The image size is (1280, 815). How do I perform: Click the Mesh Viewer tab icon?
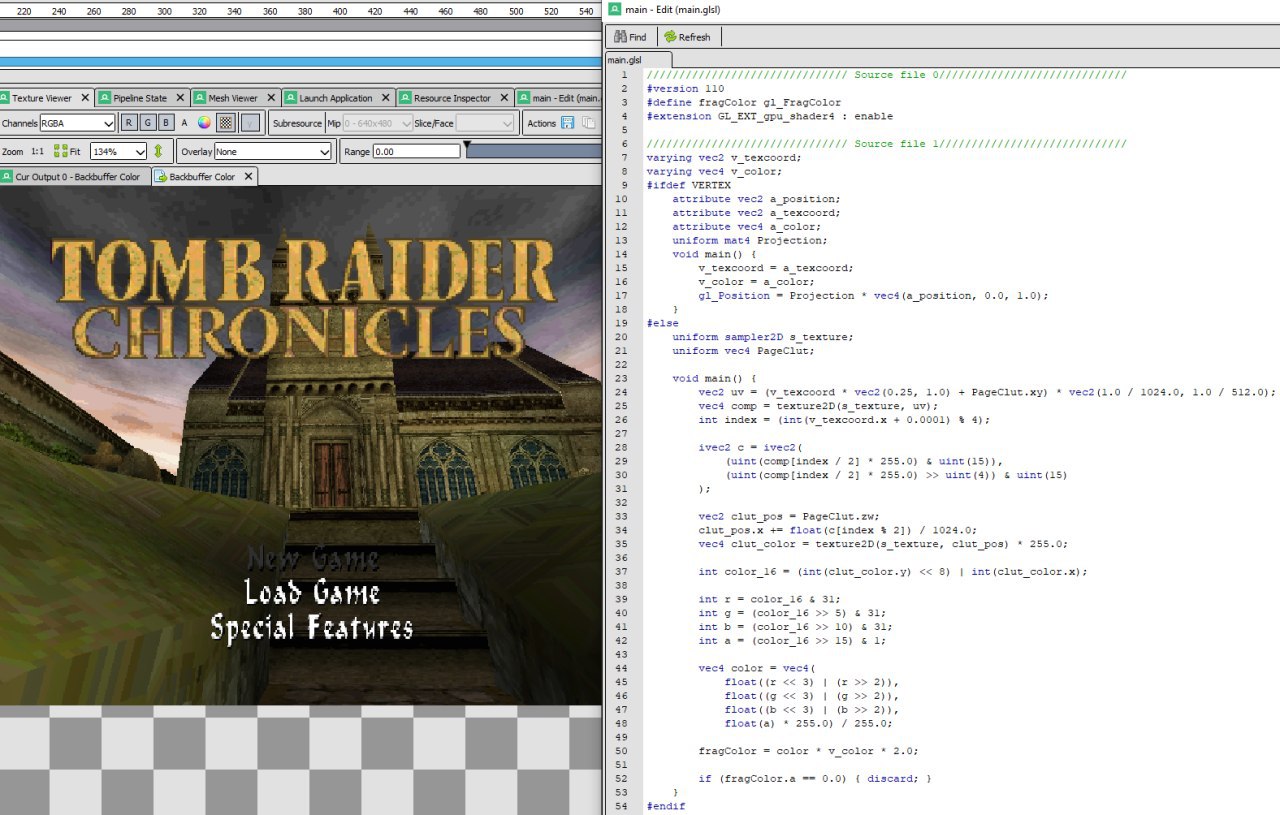200,98
